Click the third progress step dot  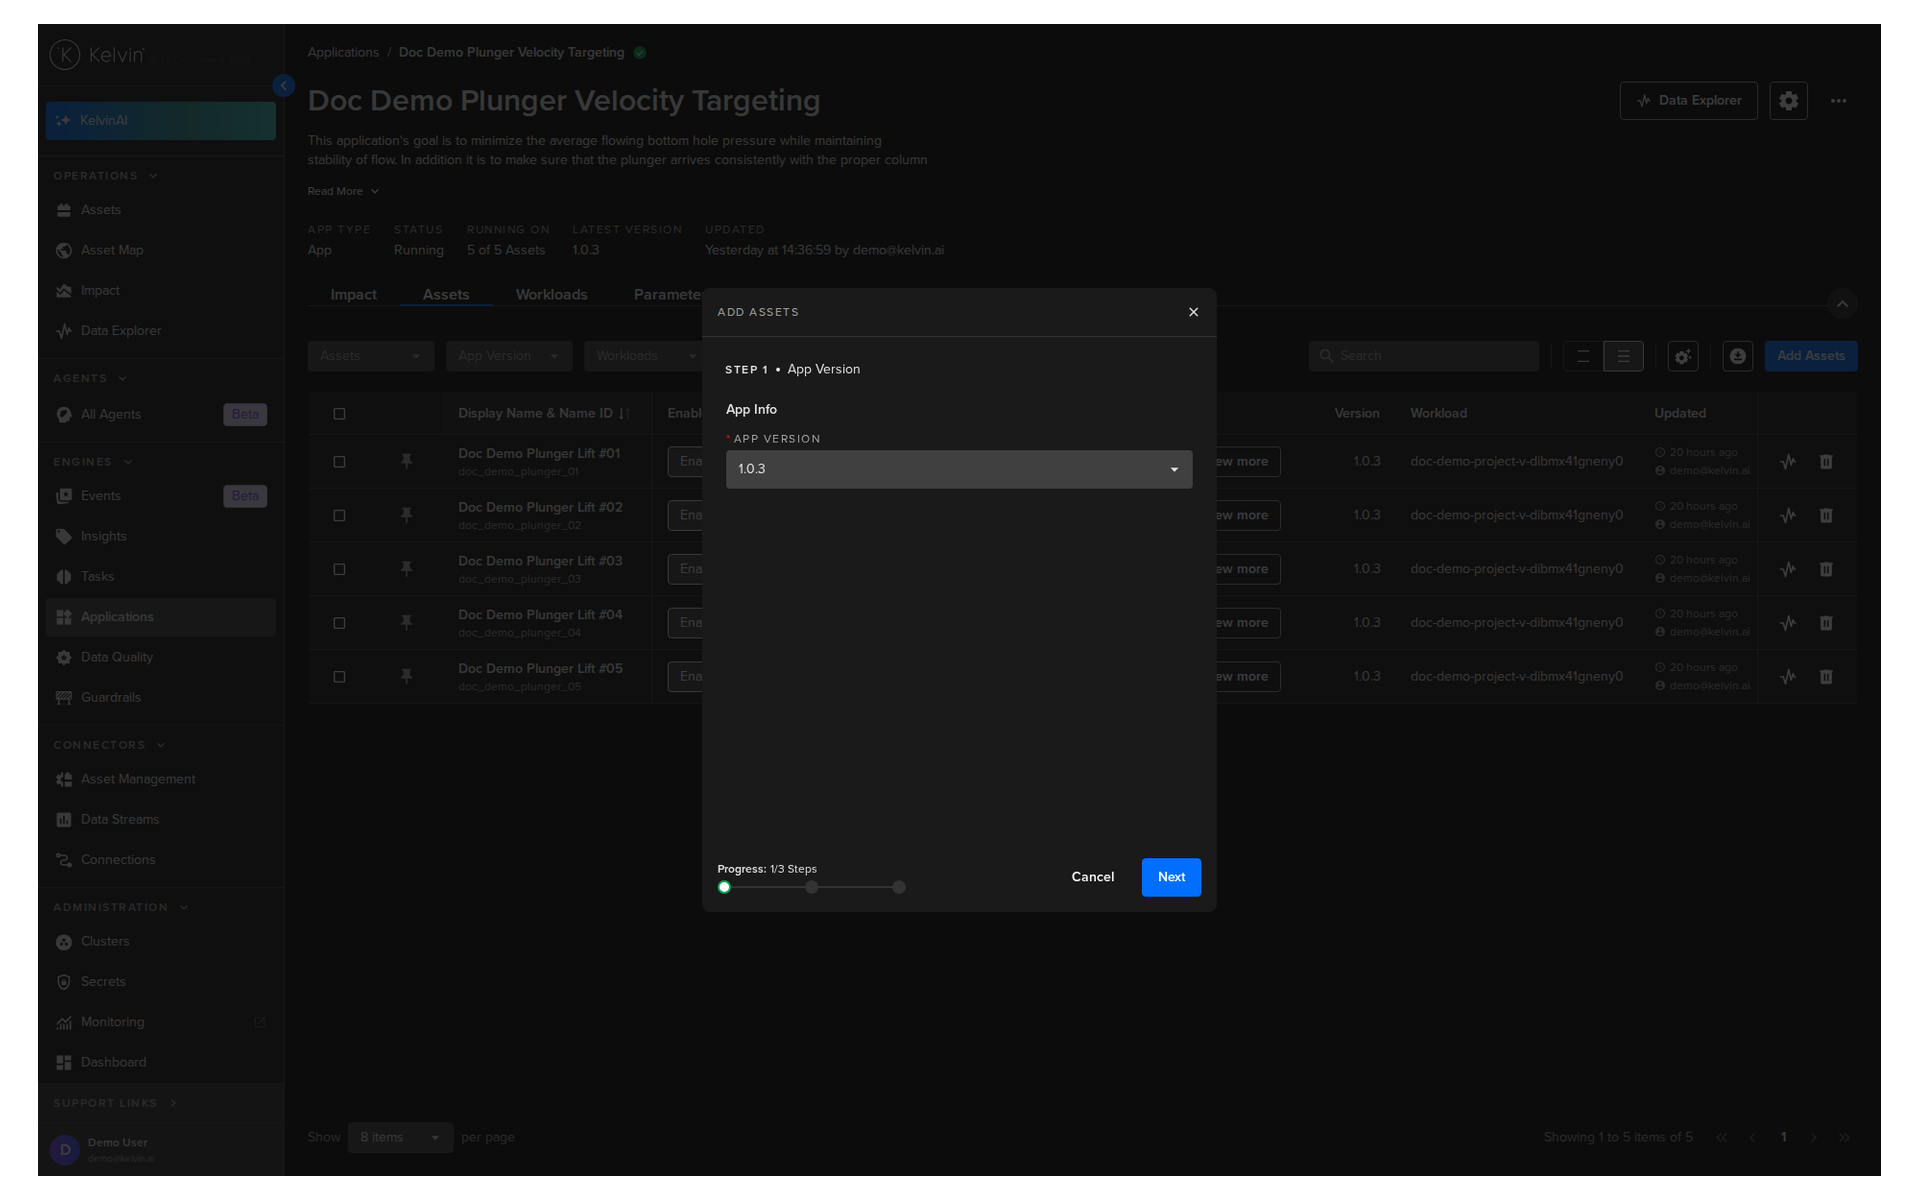tap(898, 887)
